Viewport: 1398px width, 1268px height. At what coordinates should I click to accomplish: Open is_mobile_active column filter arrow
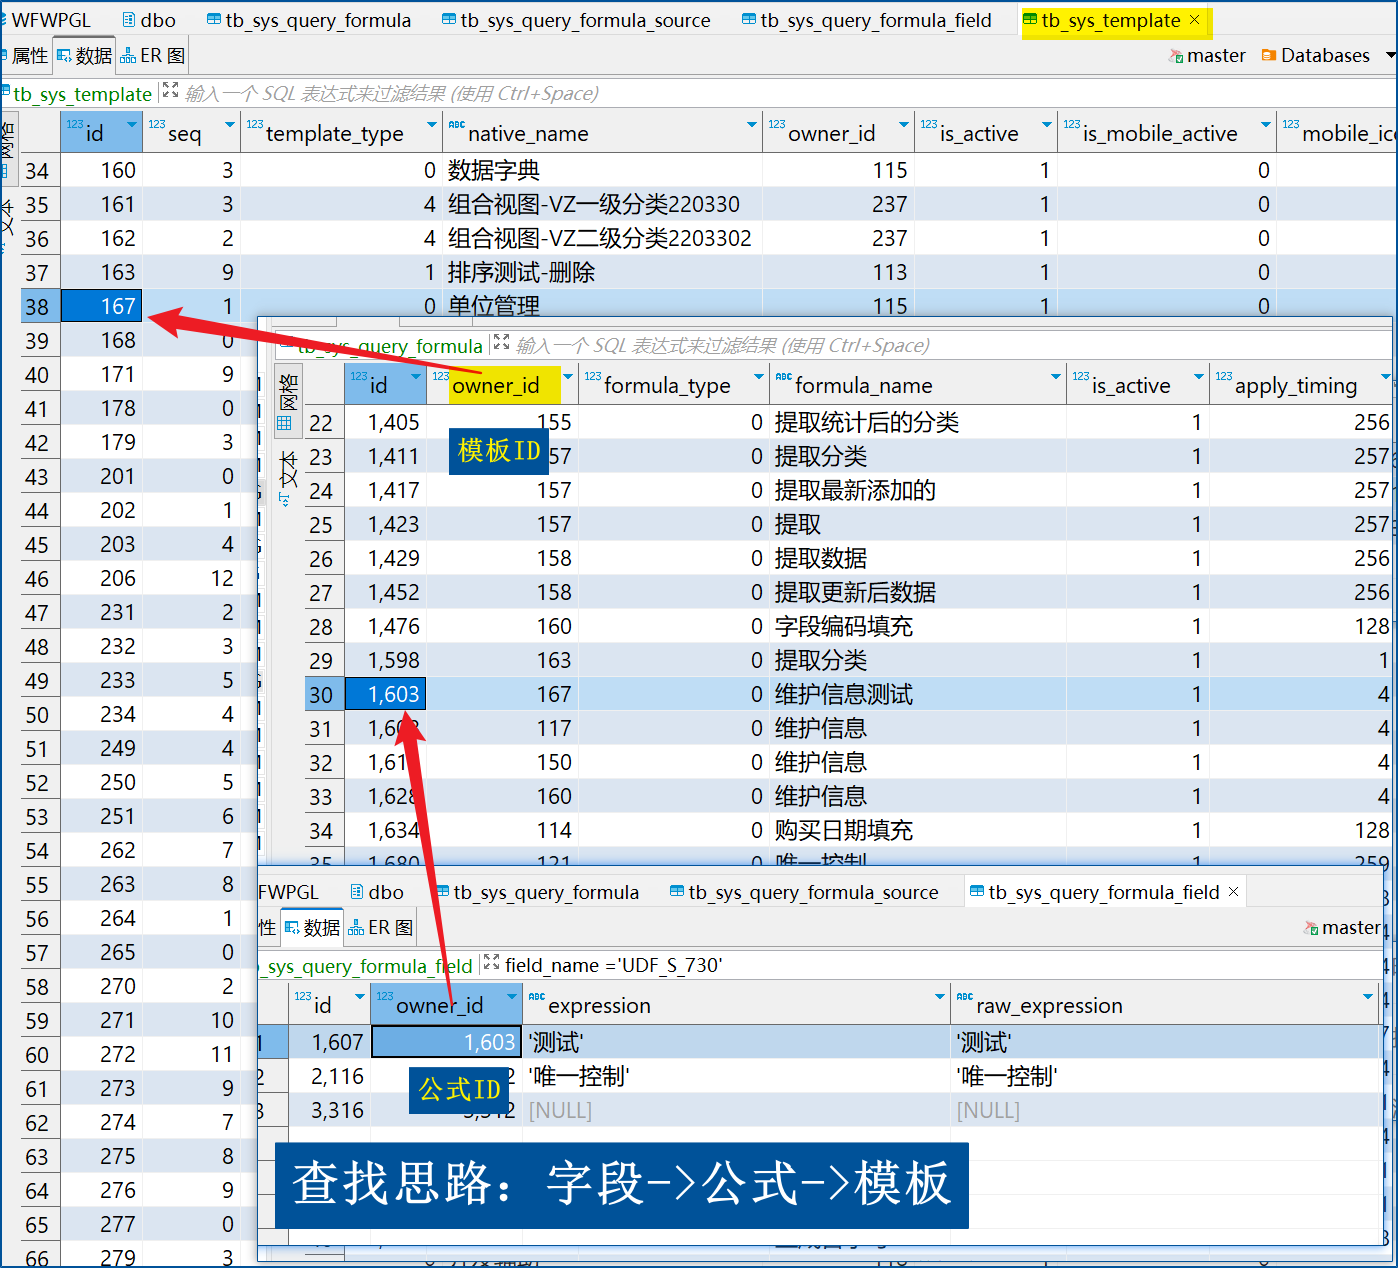point(1266,125)
